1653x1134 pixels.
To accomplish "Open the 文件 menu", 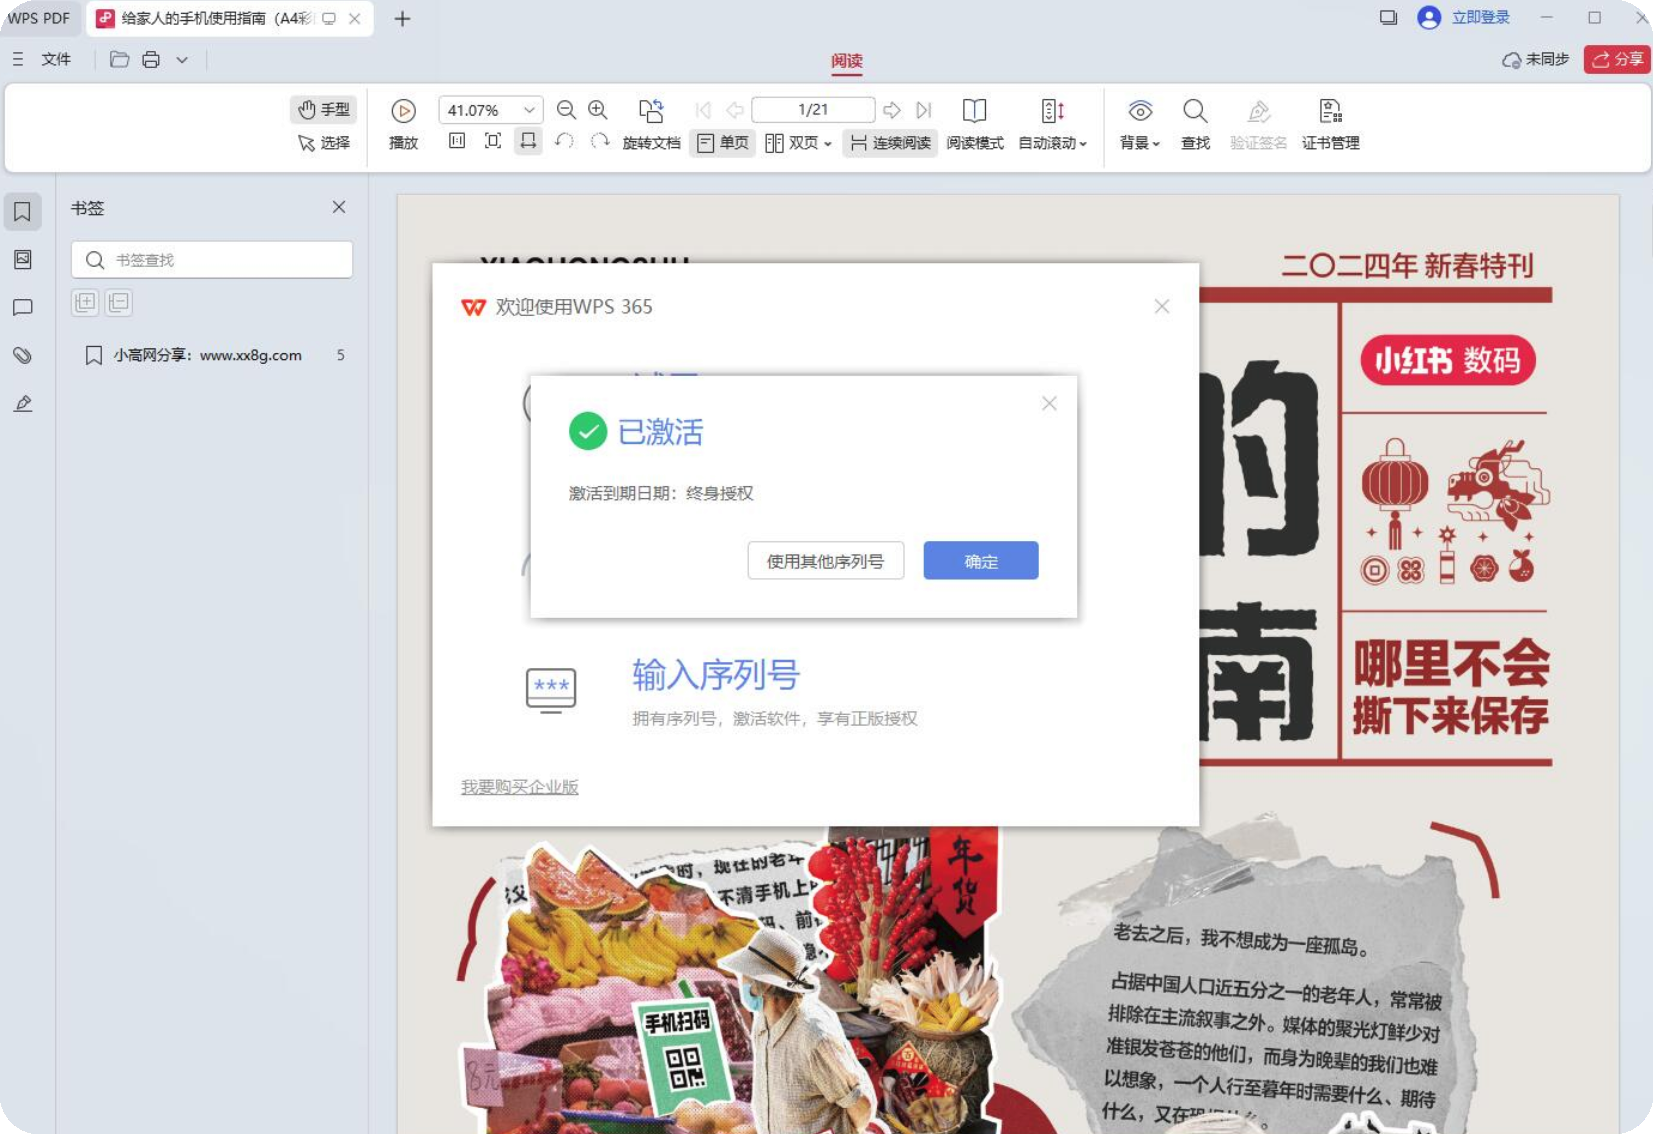I will tap(56, 59).
